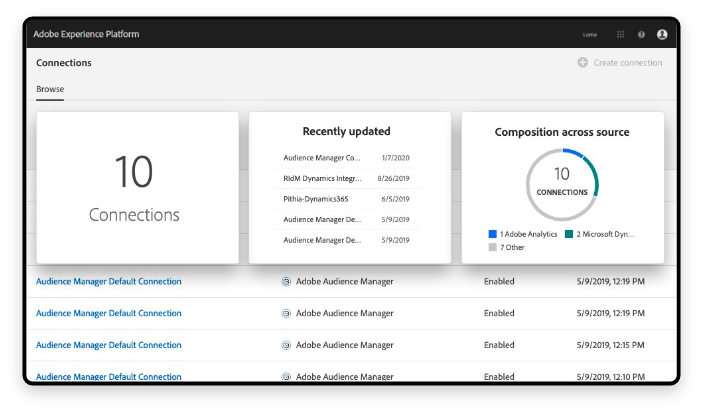The height and width of the screenshot is (414, 703).
Task: Click the Connections page heading
Action: coord(64,63)
